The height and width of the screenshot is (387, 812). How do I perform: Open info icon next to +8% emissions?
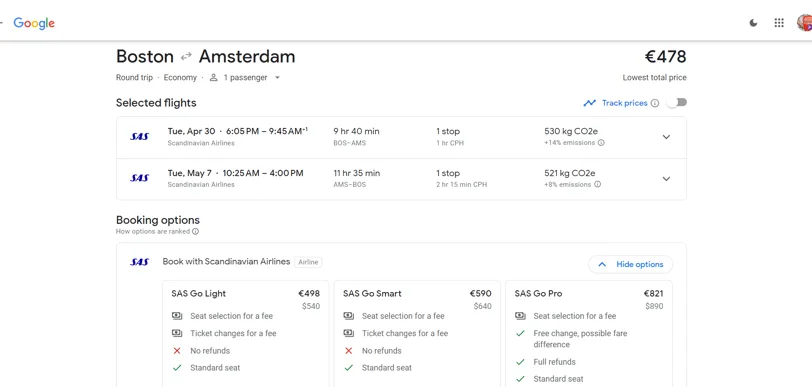598,184
